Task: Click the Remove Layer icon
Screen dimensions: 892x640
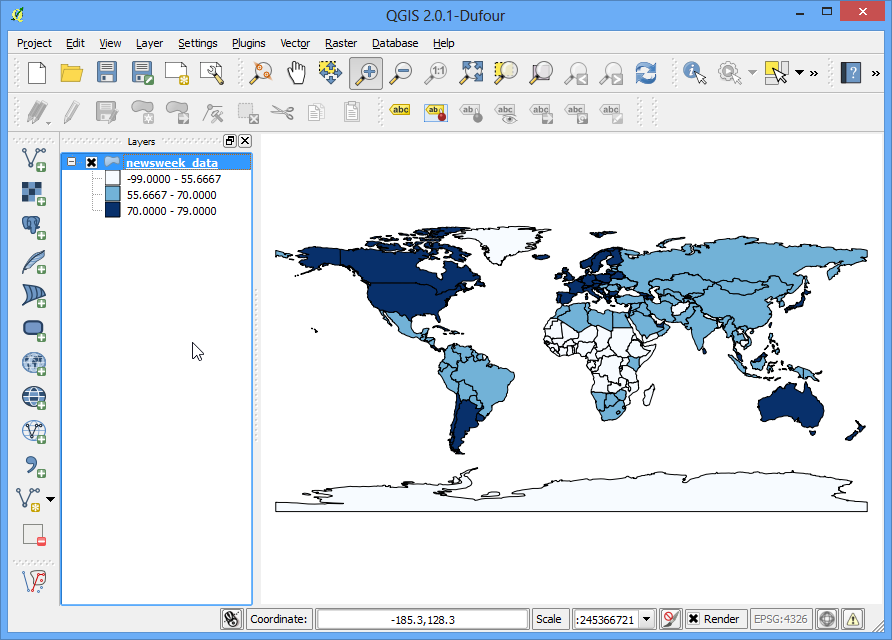Action: pyautogui.click(x=34, y=535)
